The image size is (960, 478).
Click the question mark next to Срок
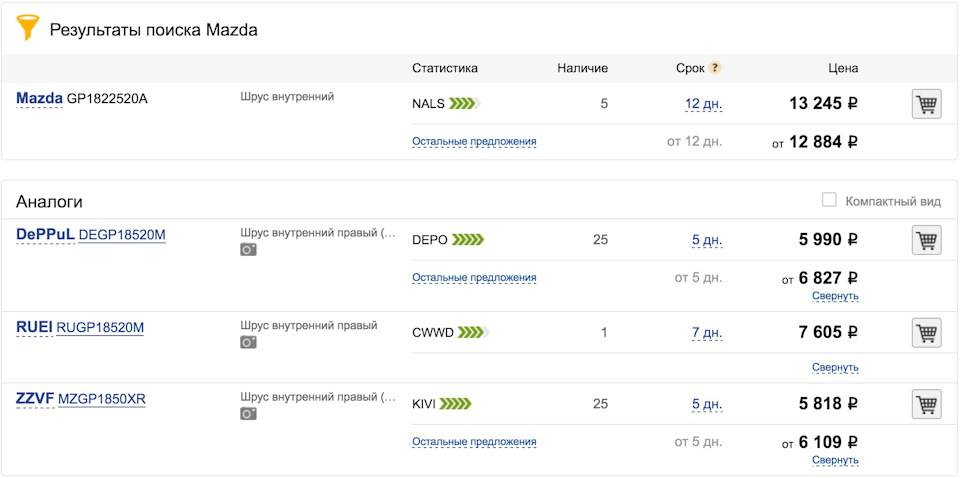coord(715,68)
